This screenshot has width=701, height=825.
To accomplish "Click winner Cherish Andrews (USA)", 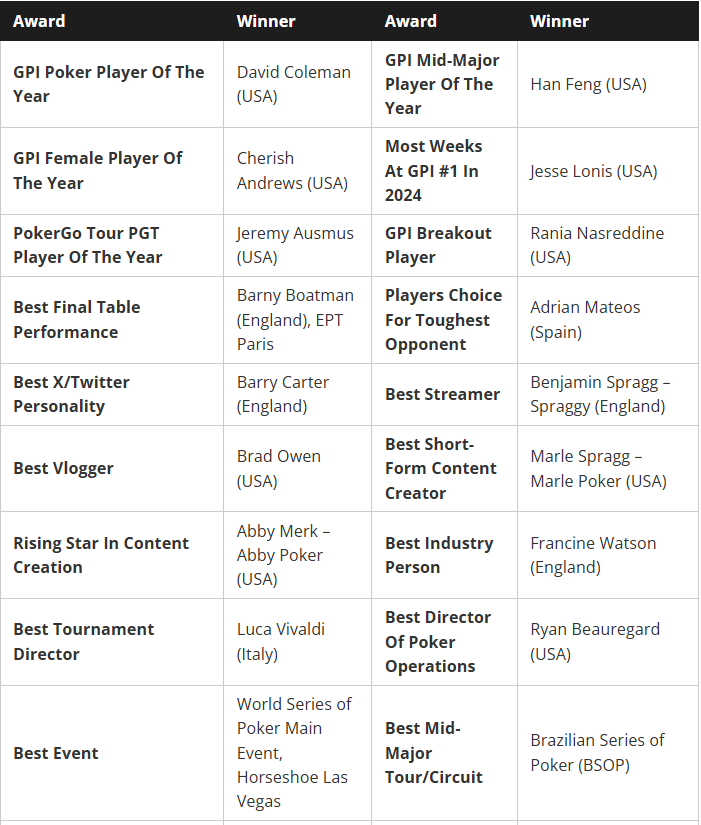I will click(292, 170).
